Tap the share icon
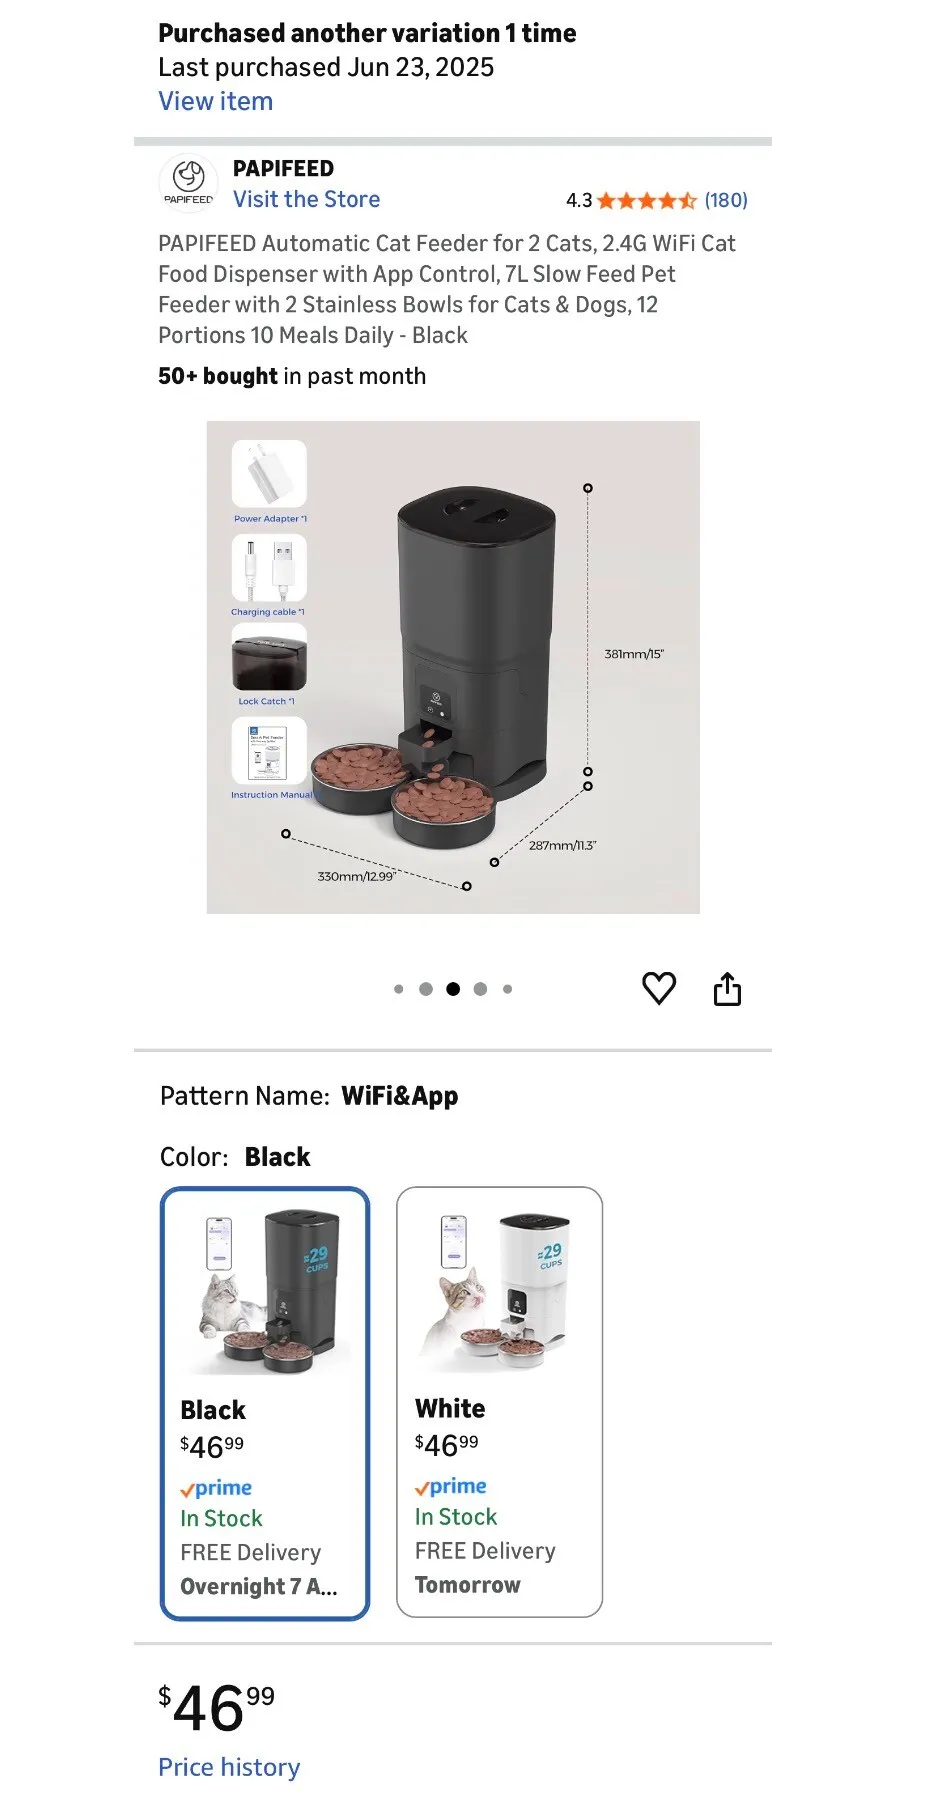940x1793 pixels. click(727, 988)
